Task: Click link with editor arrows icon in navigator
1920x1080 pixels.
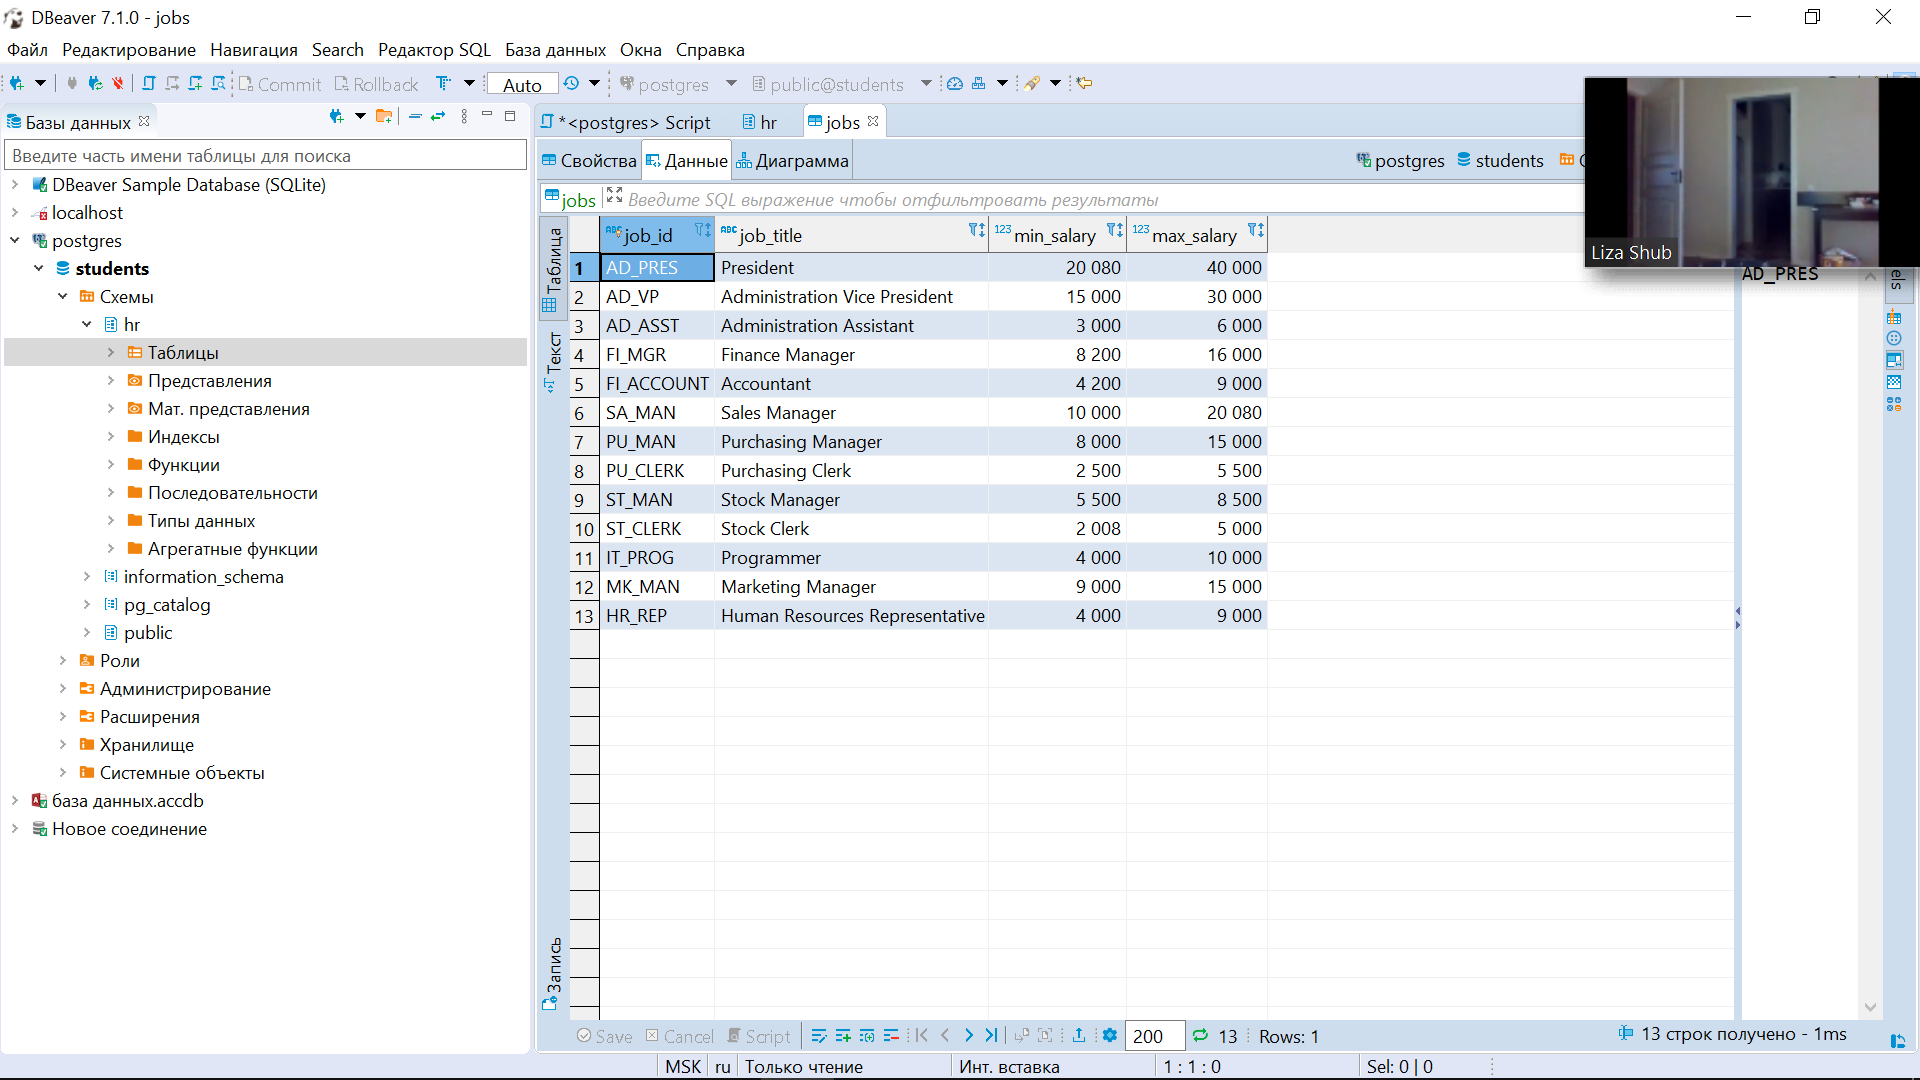Action: point(438,117)
